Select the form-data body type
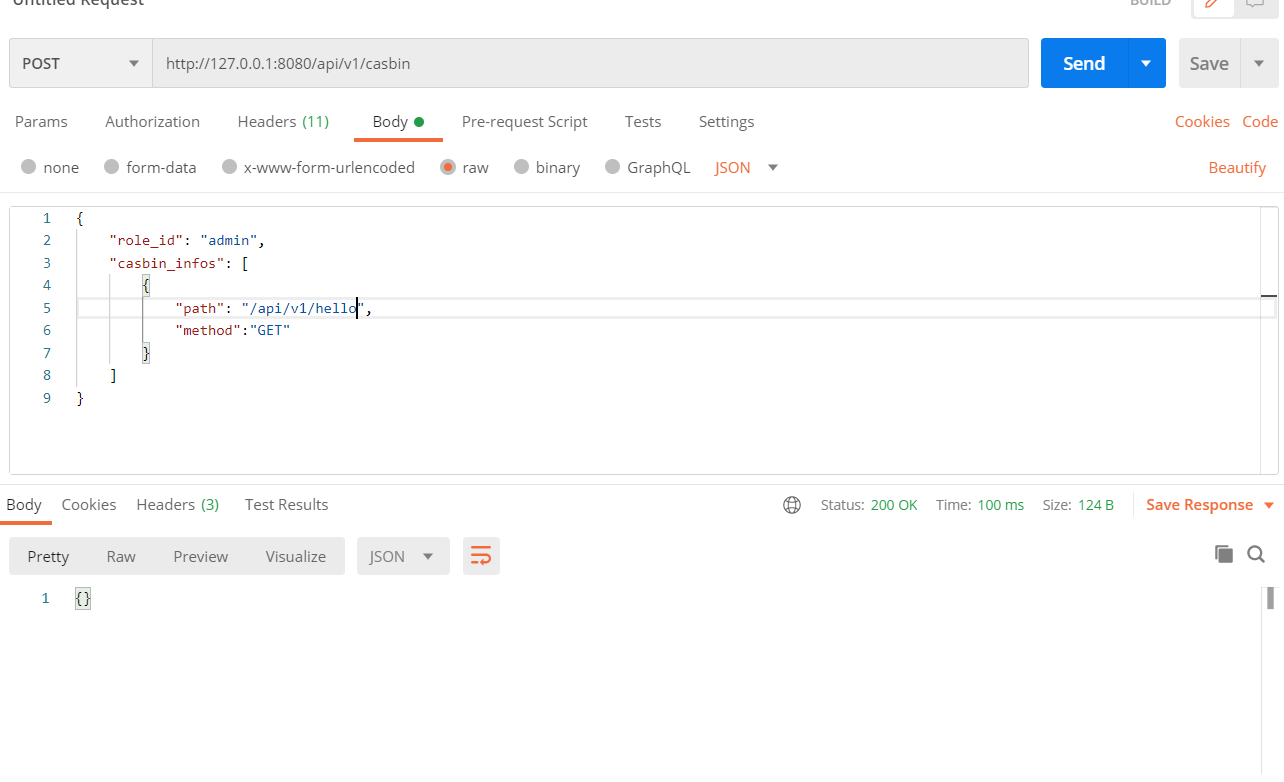The height and width of the screenshot is (782, 1284). pyautogui.click(x=150, y=167)
